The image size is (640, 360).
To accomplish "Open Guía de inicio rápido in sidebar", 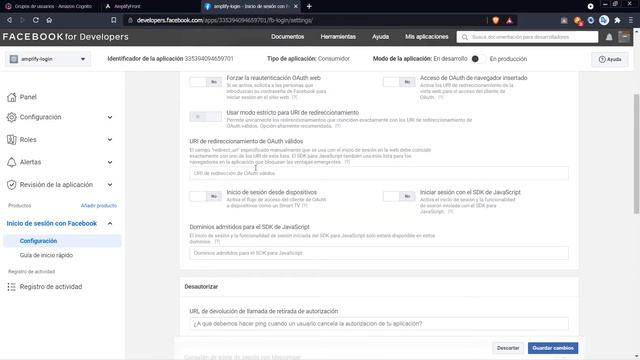I will pos(46,255).
